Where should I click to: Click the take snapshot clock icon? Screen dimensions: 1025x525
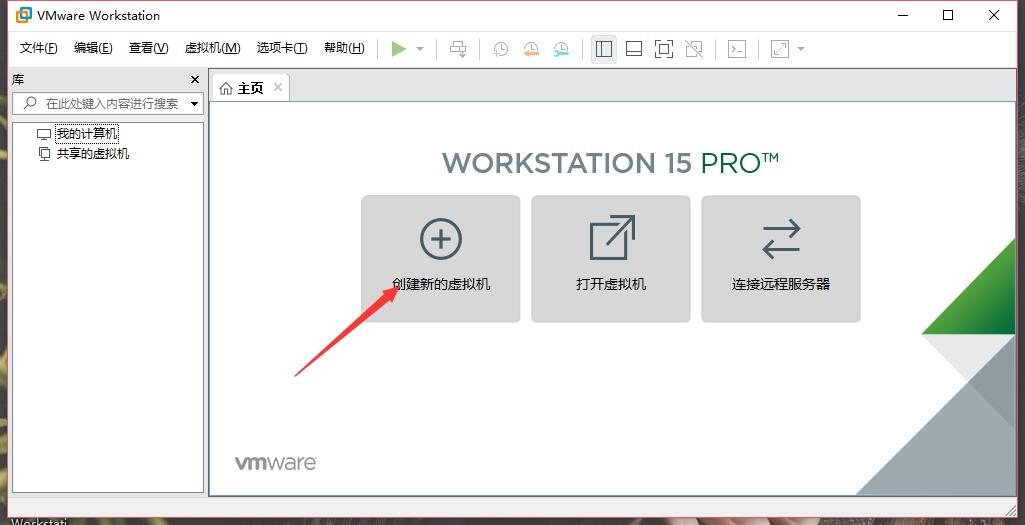[500, 49]
